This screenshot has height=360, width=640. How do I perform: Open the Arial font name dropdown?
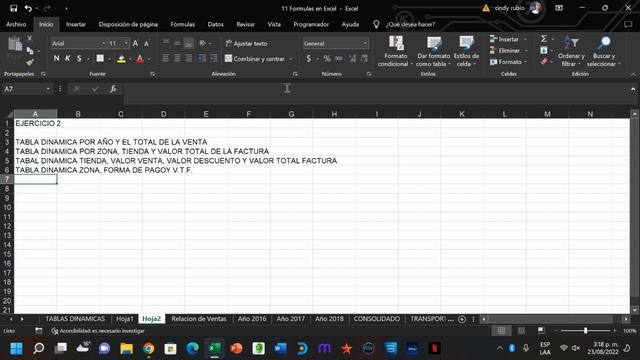103,43
